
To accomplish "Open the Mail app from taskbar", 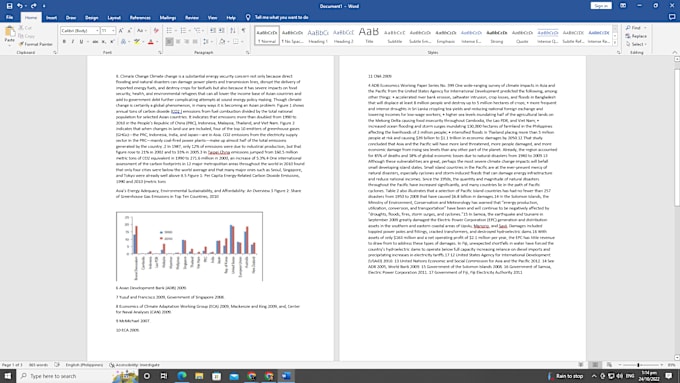I will tap(234, 376).
